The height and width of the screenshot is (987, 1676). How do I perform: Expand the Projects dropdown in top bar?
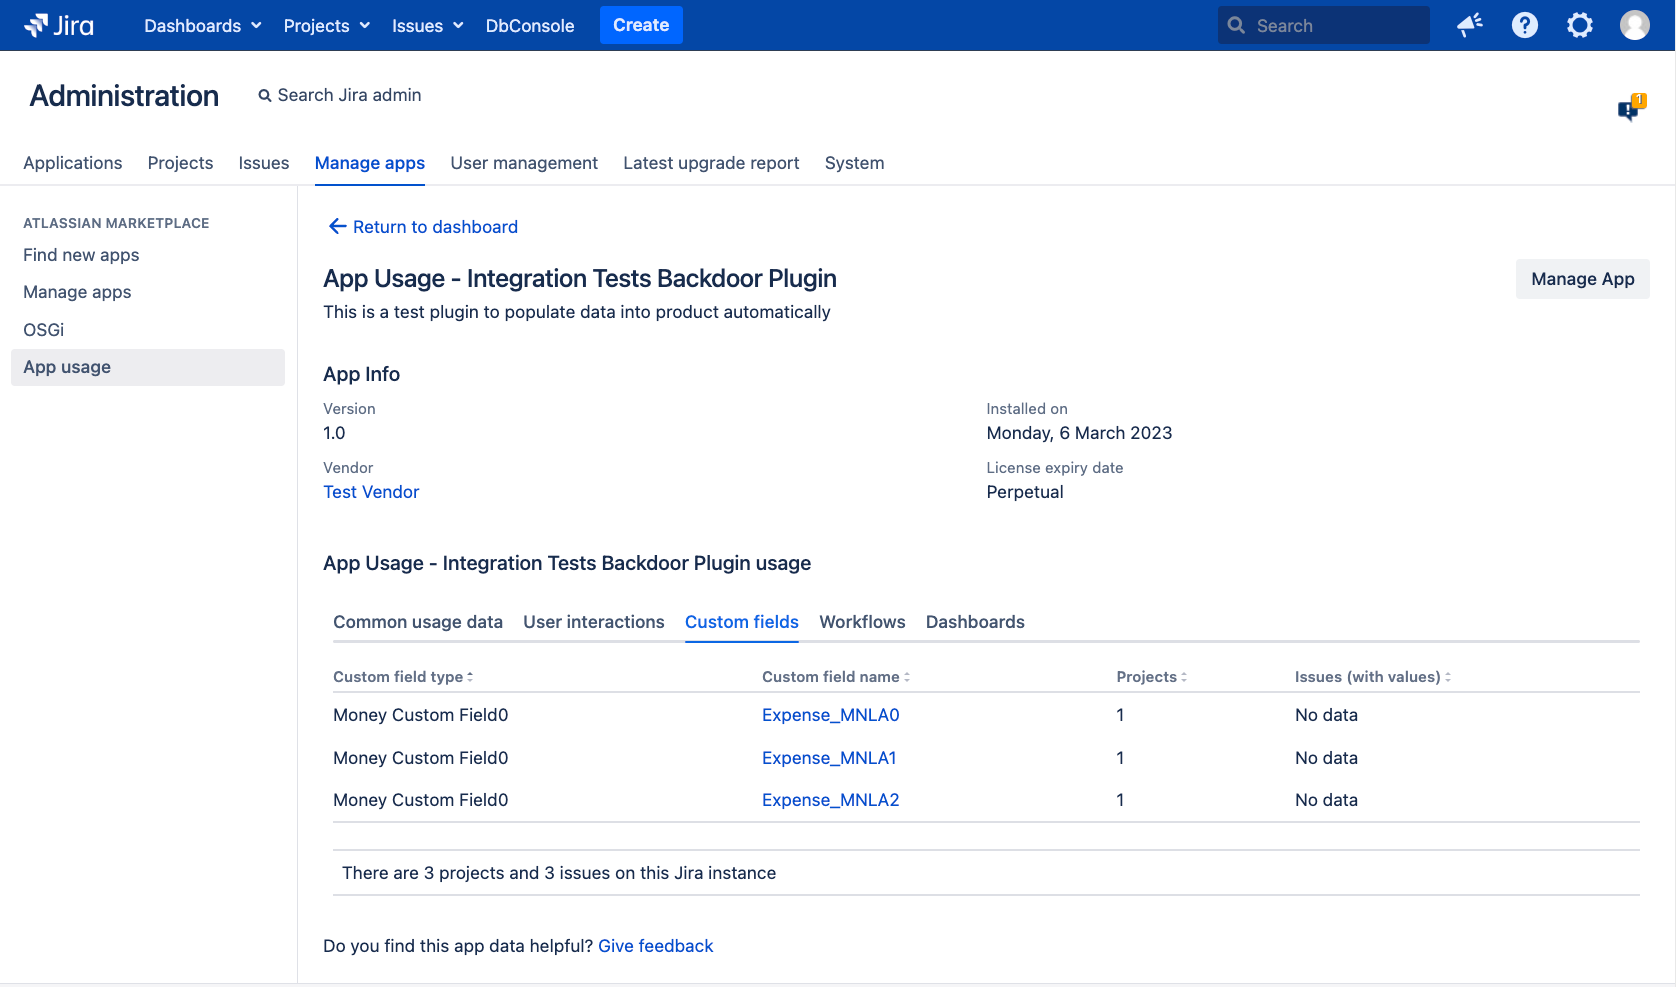click(x=326, y=26)
